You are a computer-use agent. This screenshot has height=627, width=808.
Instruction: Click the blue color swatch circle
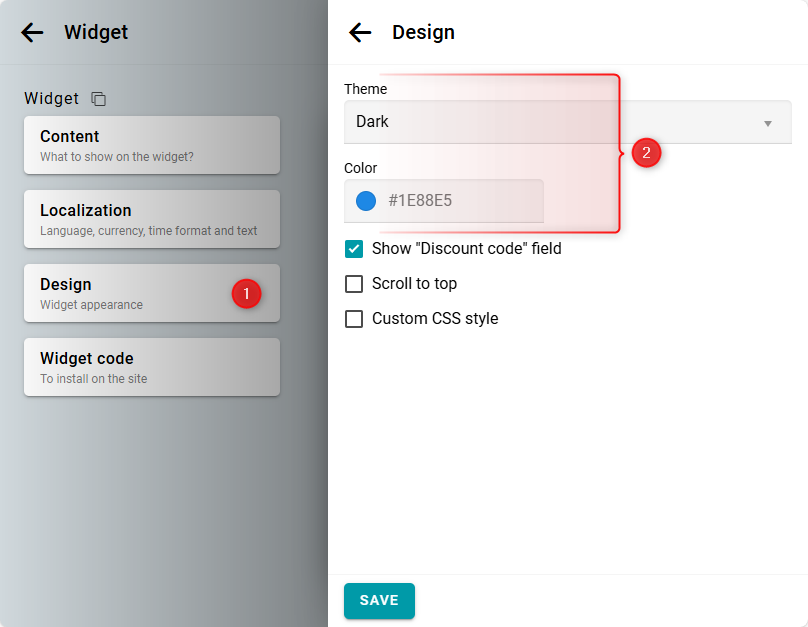[366, 201]
